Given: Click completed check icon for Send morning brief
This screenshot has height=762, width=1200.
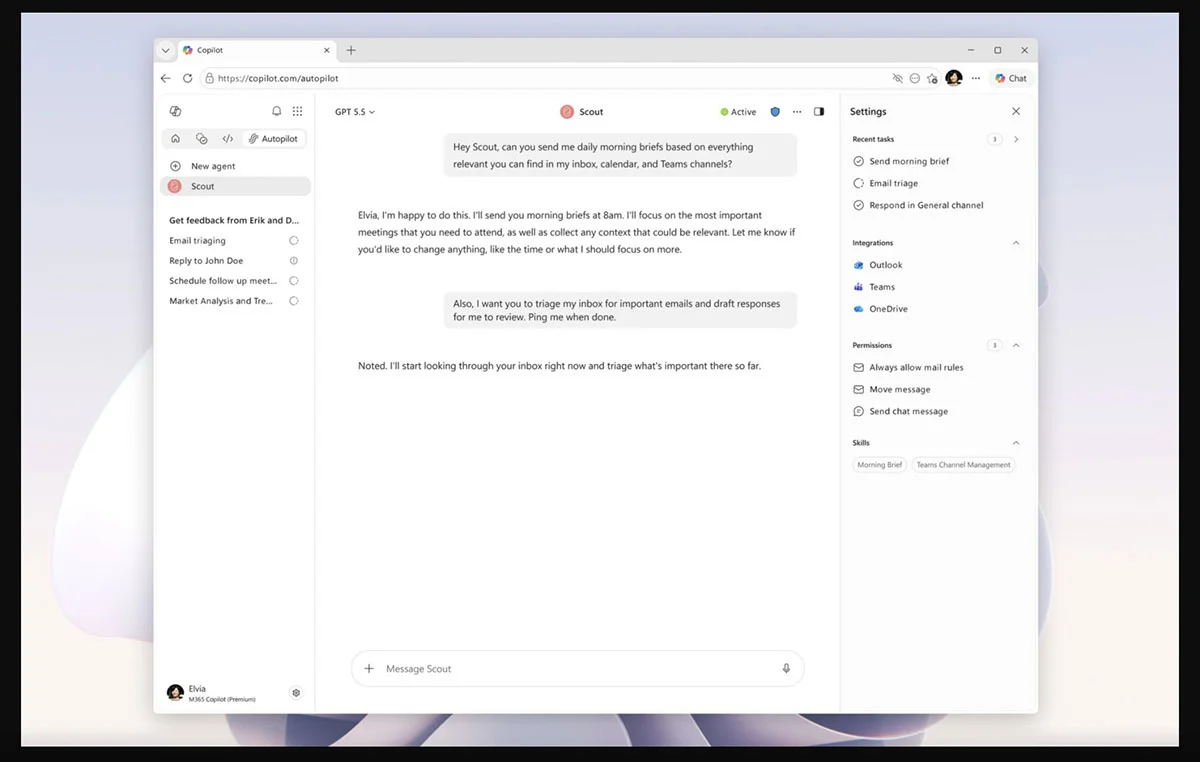Looking at the screenshot, I should click(858, 161).
